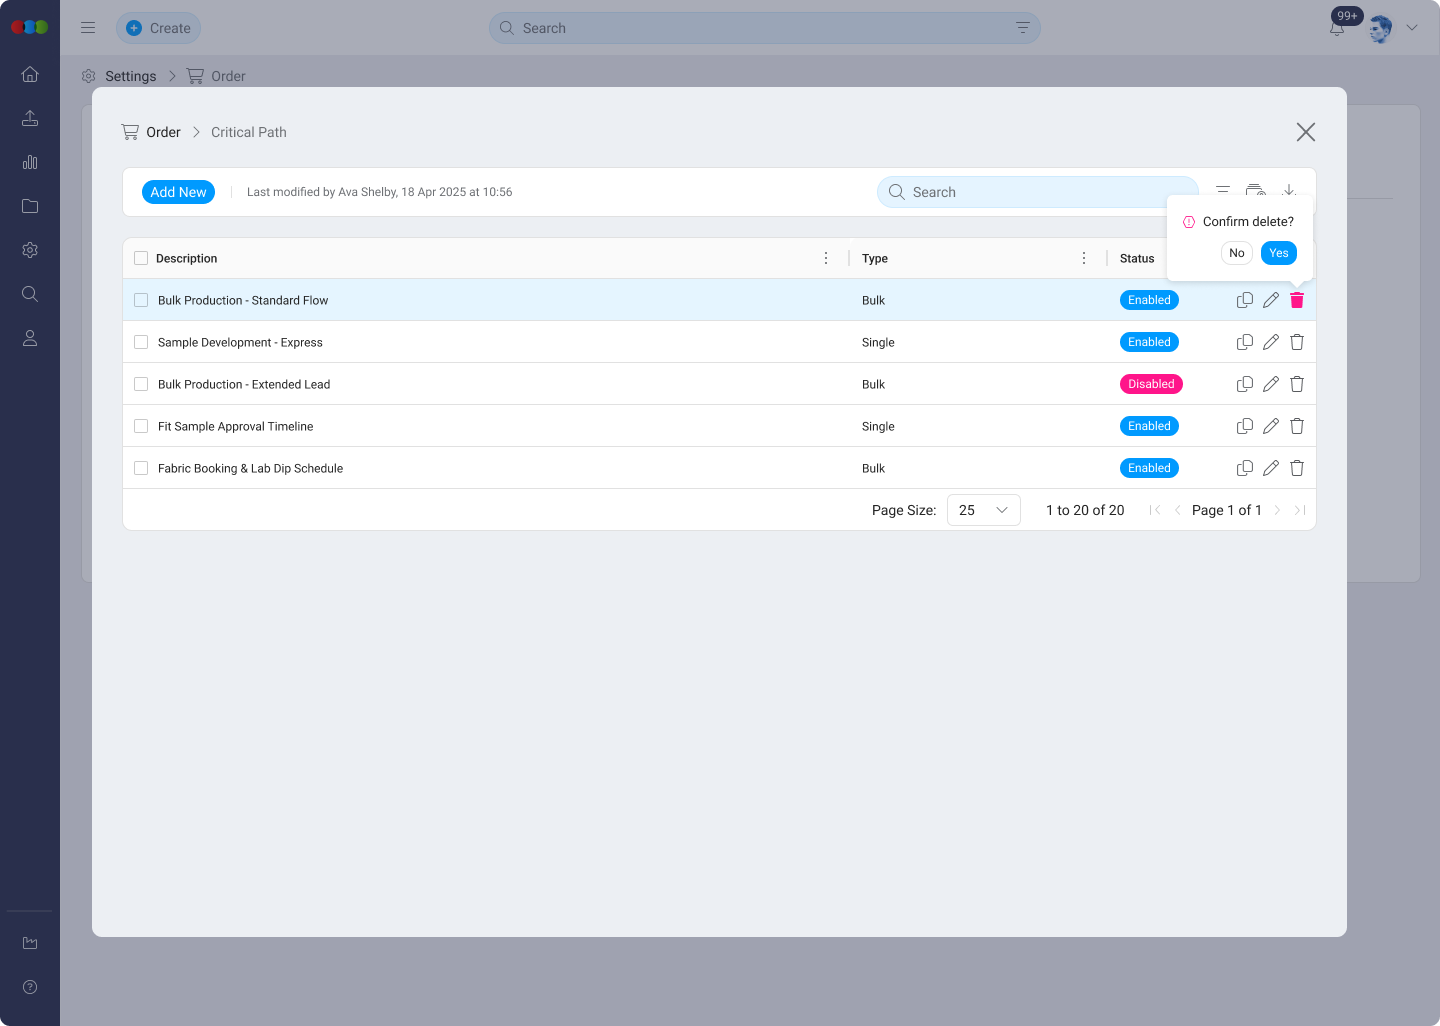Edit Sample Development - Express with pencil icon
The height and width of the screenshot is (1026, 1440).
(1271, 342)
